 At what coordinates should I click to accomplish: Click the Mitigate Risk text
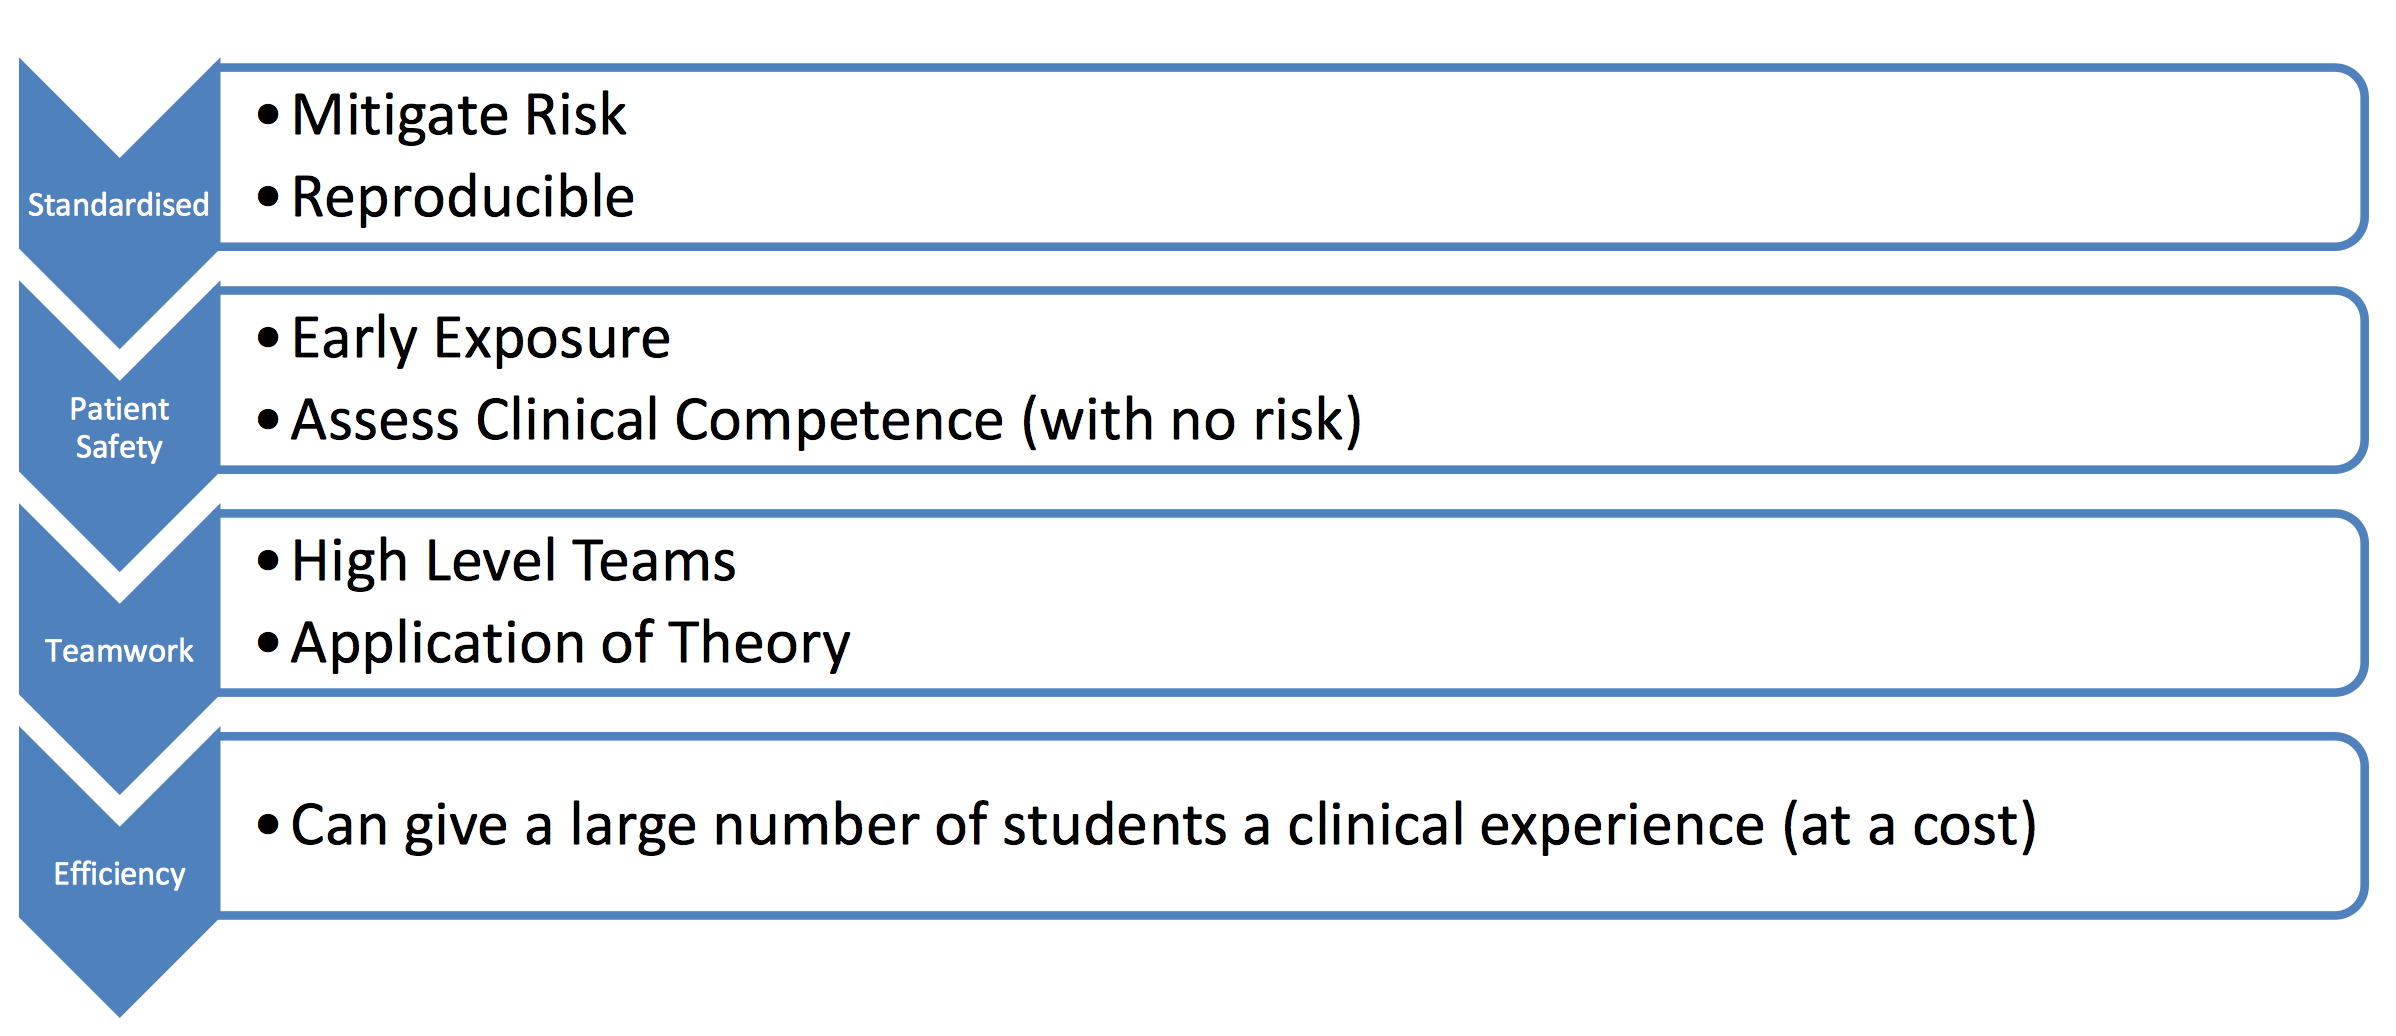[459, 115]
